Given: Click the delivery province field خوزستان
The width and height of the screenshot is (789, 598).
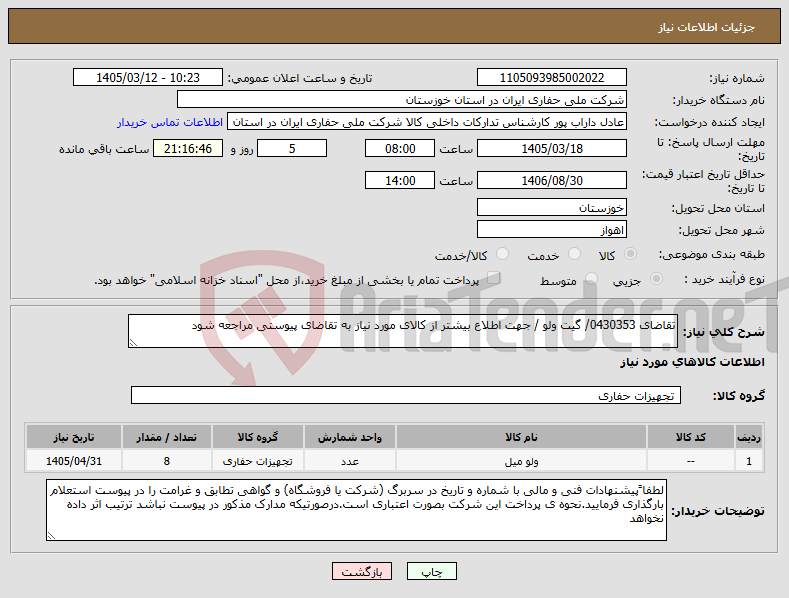Looking at the screenshot, I should 551,207.
